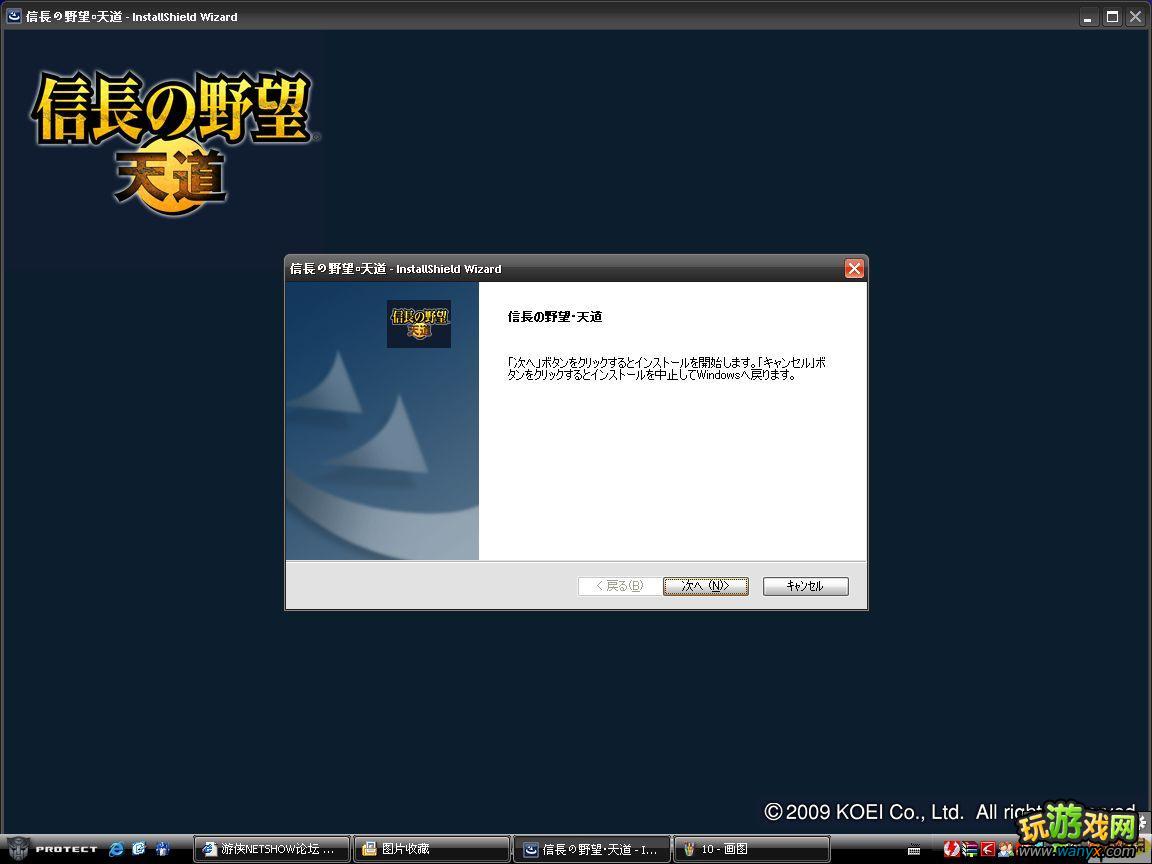Click the keyboard icon in system tray

(914, 850)
